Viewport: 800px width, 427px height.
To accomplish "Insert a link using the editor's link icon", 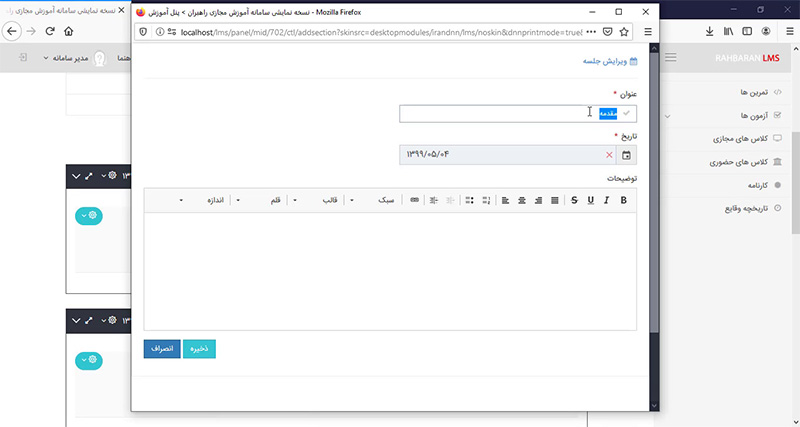I will point(415,200).
